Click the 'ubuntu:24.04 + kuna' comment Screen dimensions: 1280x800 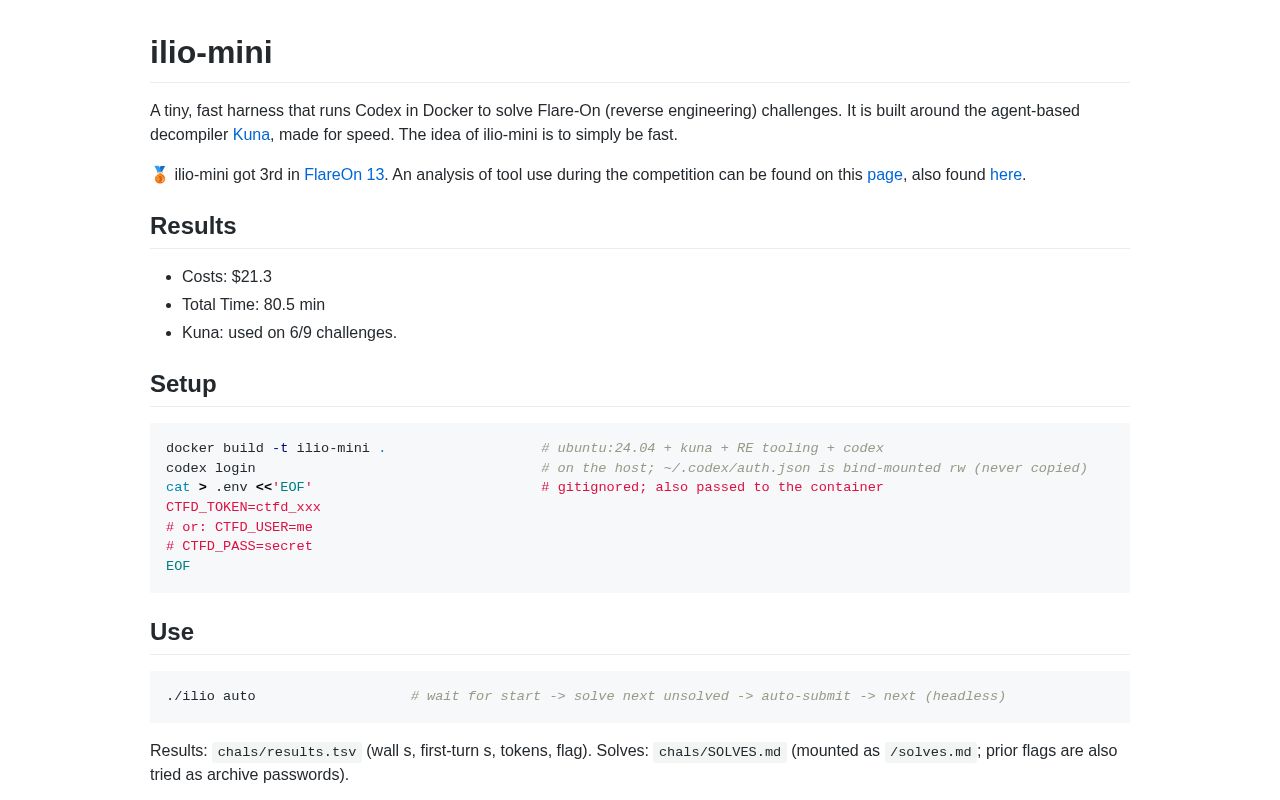point(712,449)
